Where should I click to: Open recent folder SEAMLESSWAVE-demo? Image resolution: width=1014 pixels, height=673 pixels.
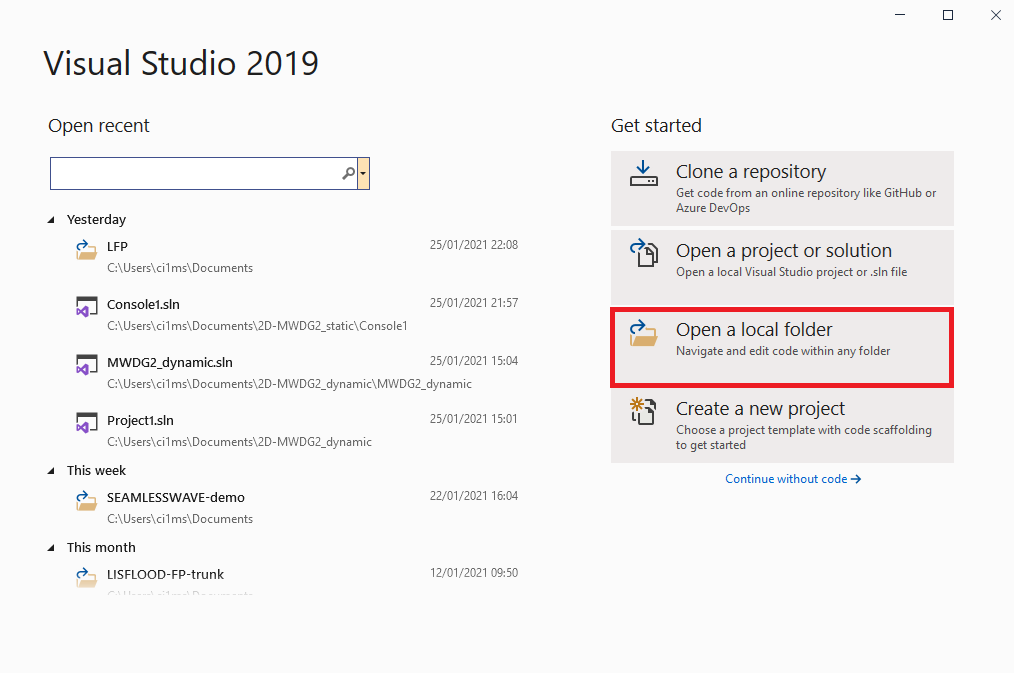point(296,507)
